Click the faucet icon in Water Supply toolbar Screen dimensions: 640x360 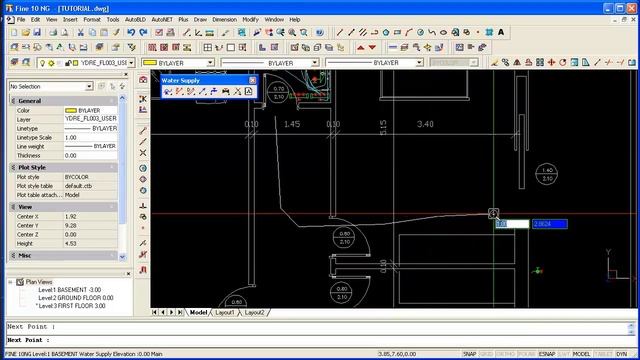(214, 91)
